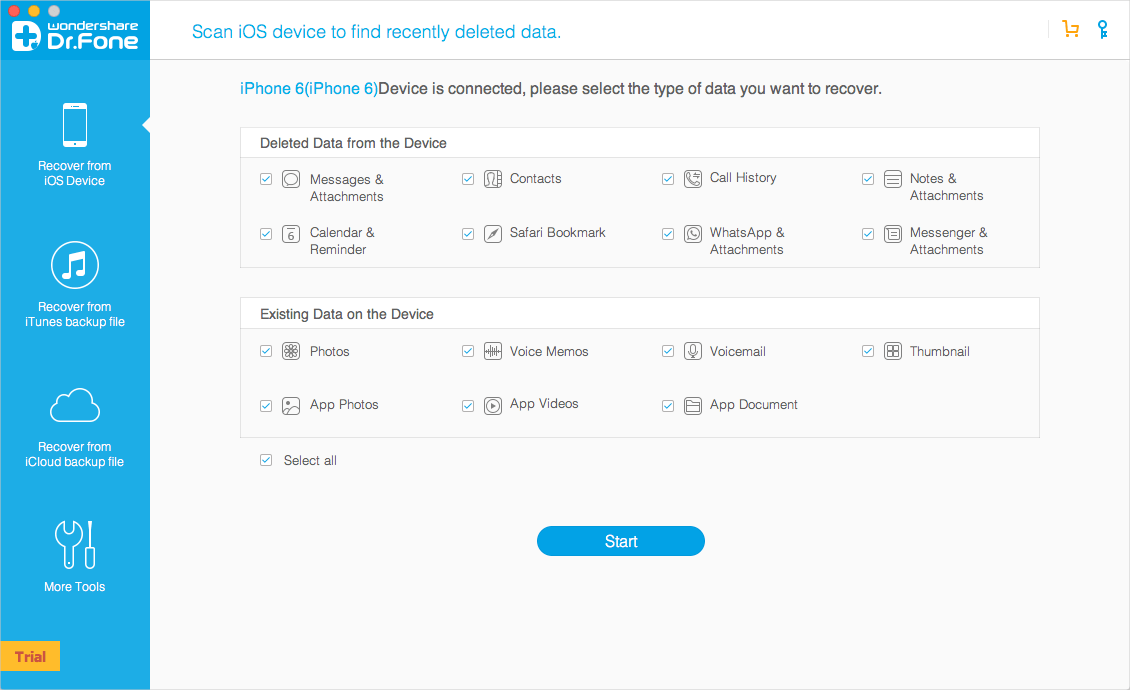Open the cloud iCloud backup recovery icon
1130x690 pixels.
pyautogui.click(x=75, y=405)
